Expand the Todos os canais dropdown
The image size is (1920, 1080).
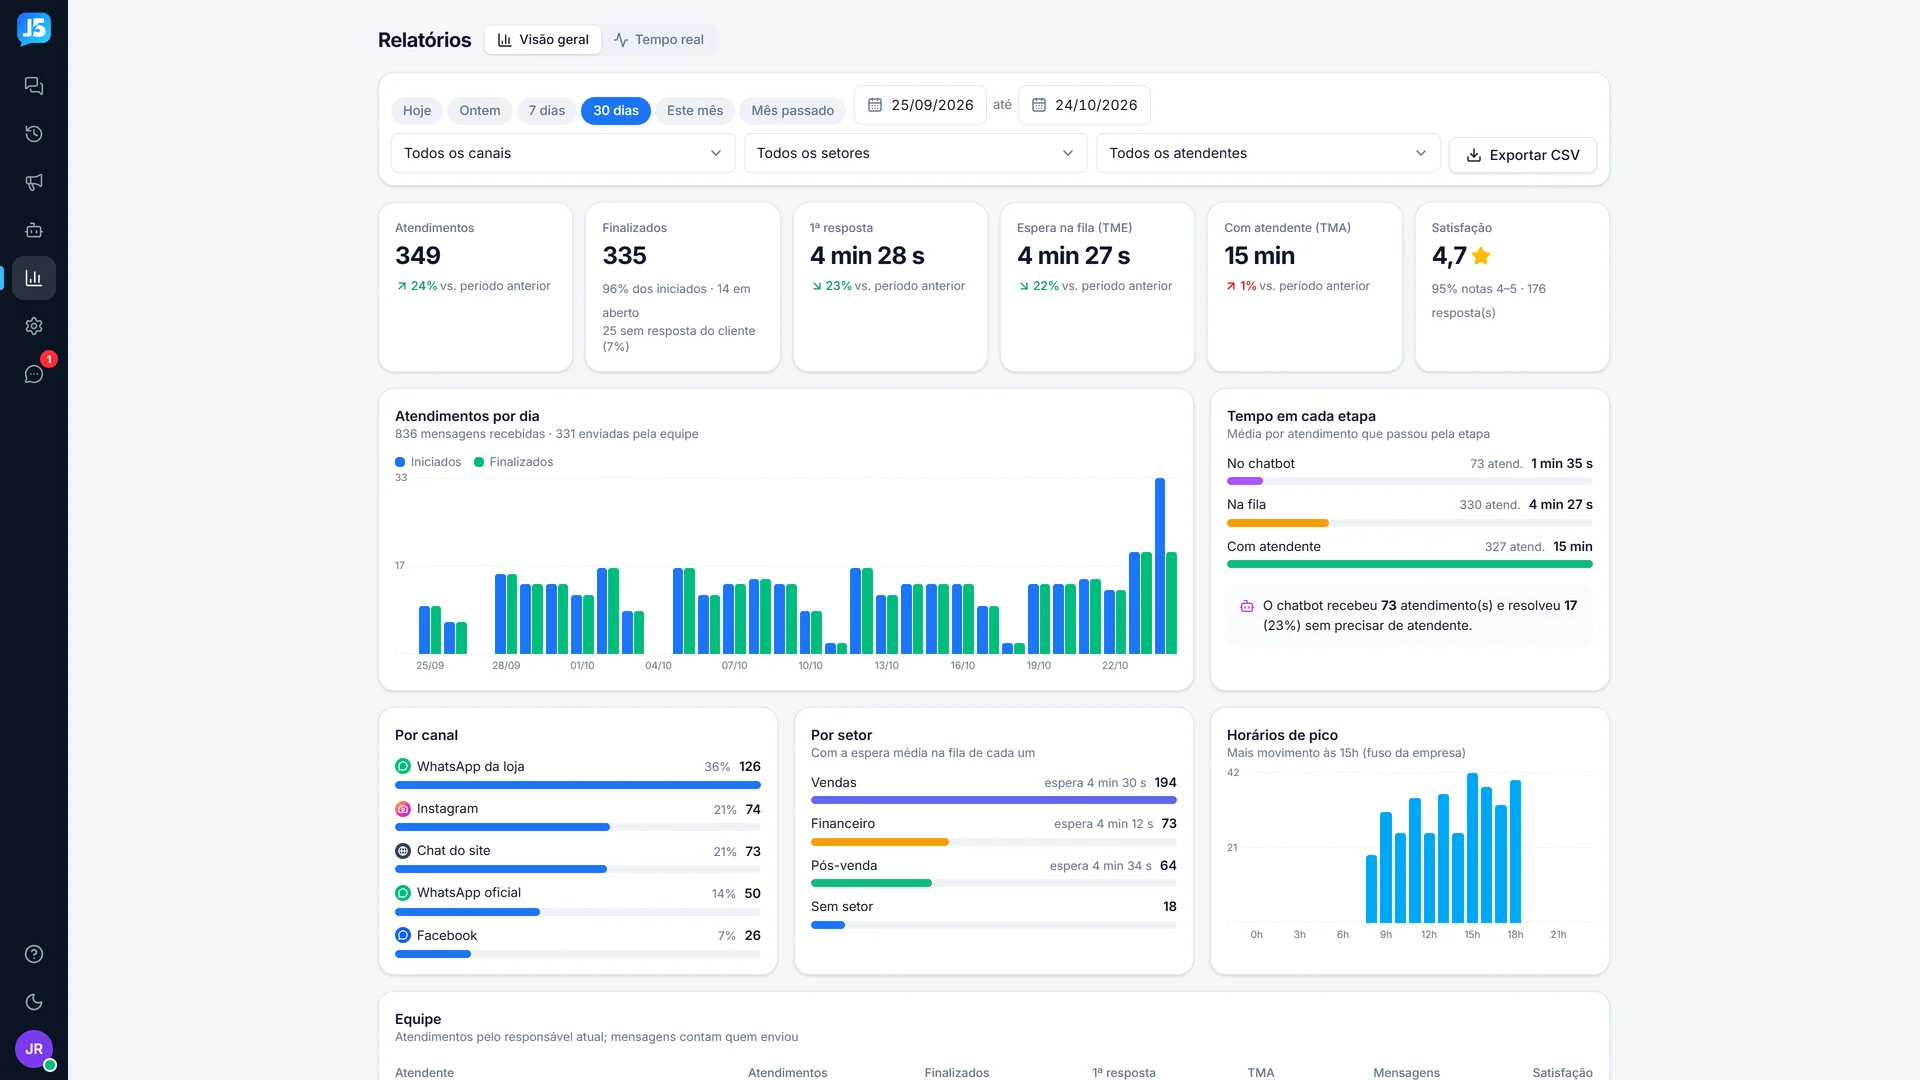(563, 153)
